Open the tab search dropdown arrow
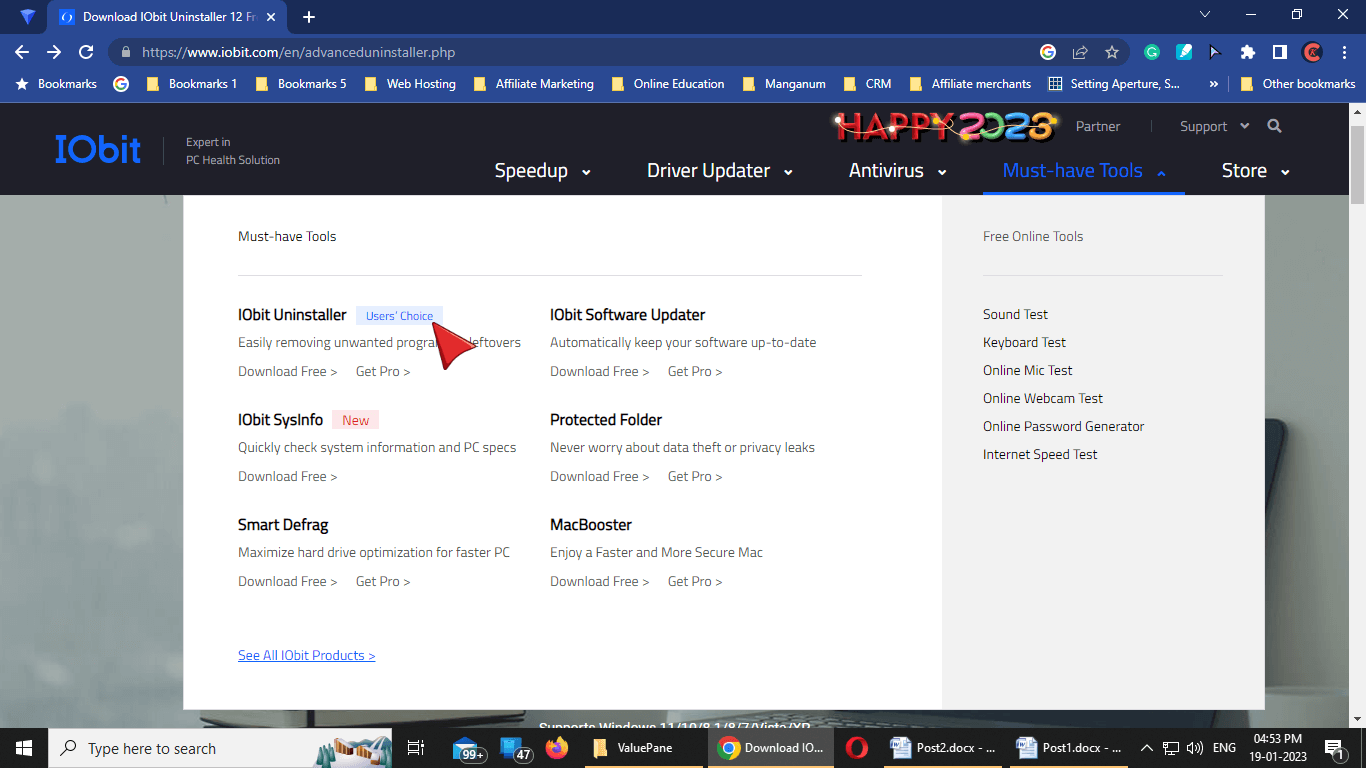Image resolution: width=1366 pixels, height=768 pixels. point(1205,15)
